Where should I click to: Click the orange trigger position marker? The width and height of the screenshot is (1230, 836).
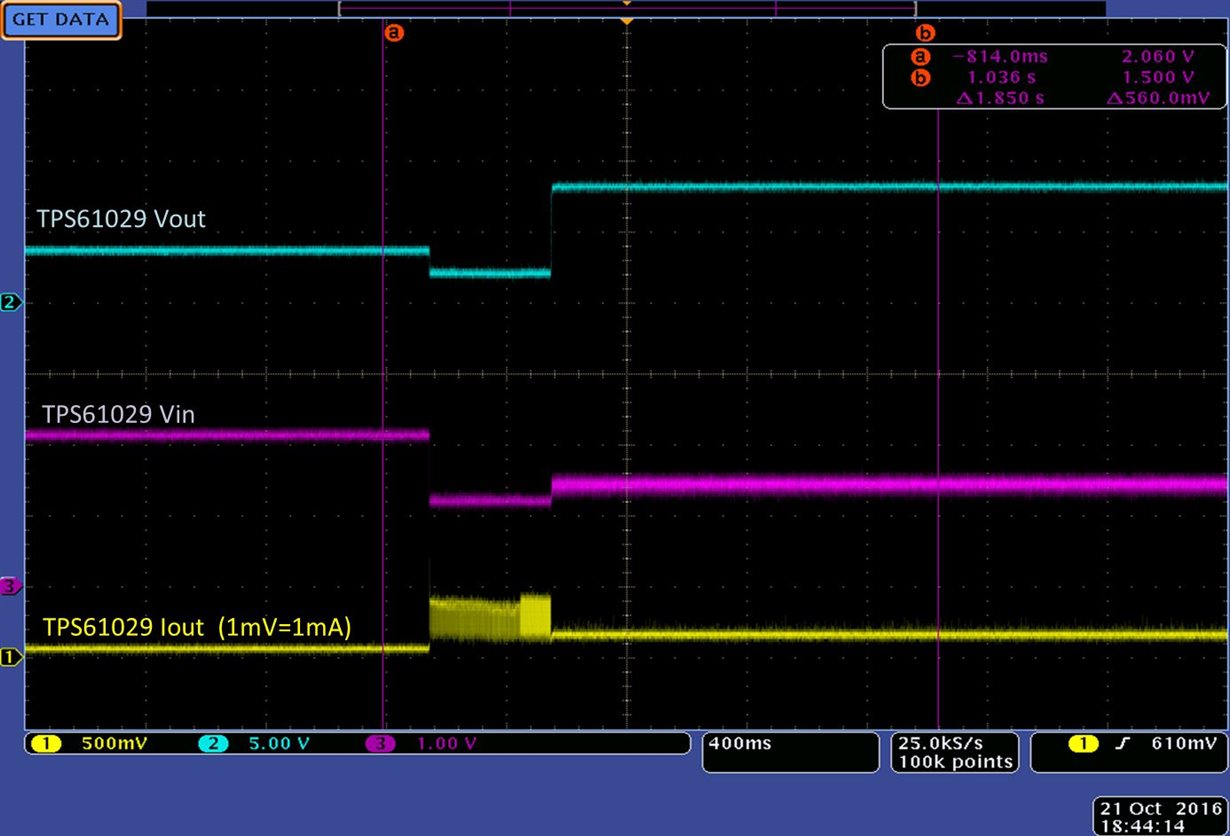626,20
